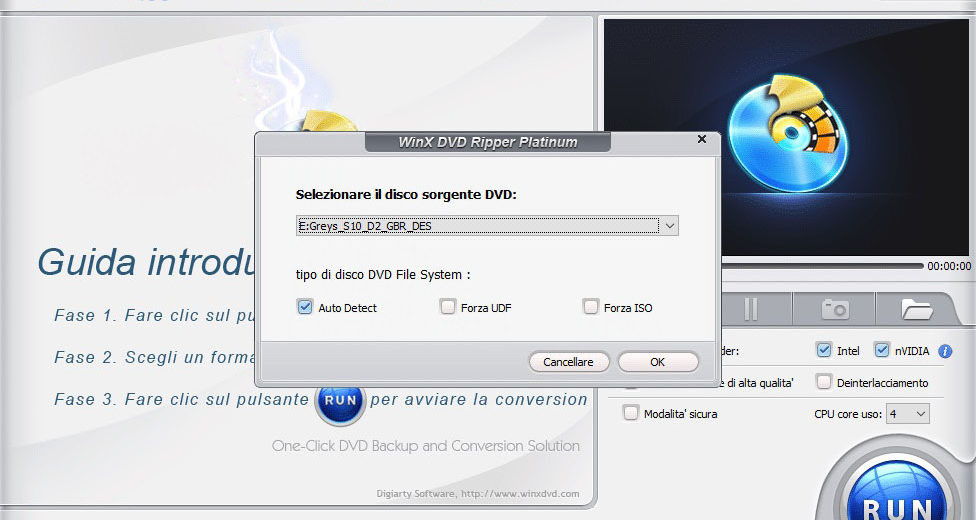Click the 00:00:00 time display

949,266
